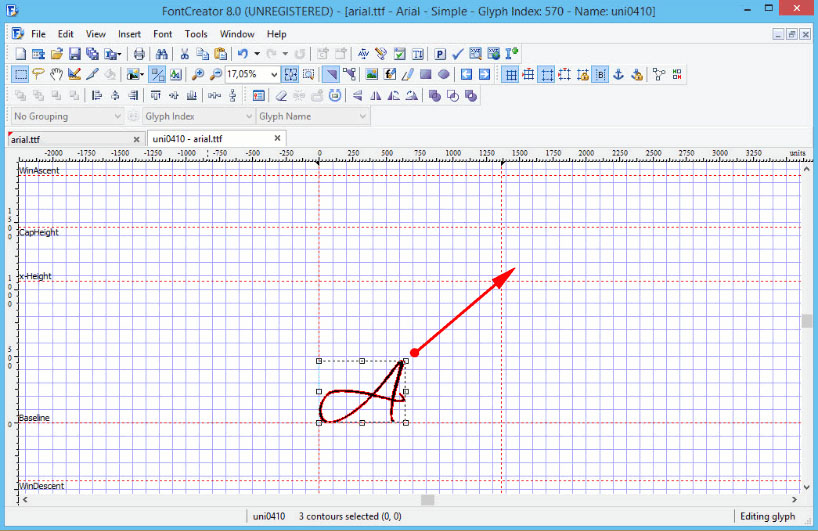
Task: Click the glyph's top-right selection handle
Action: [406, 361]
